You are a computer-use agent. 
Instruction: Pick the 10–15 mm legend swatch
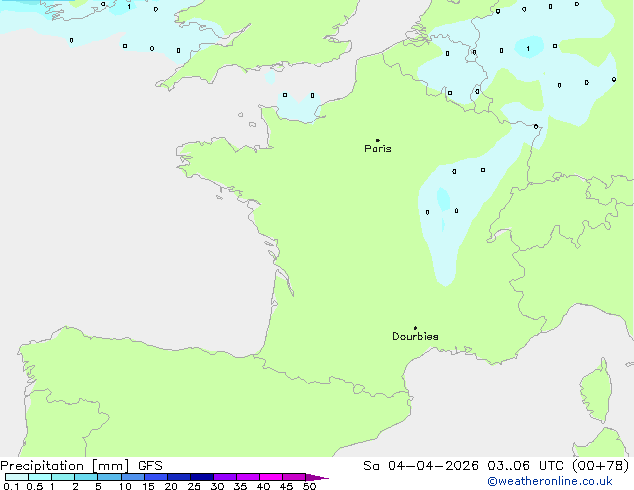click(133, 477)
